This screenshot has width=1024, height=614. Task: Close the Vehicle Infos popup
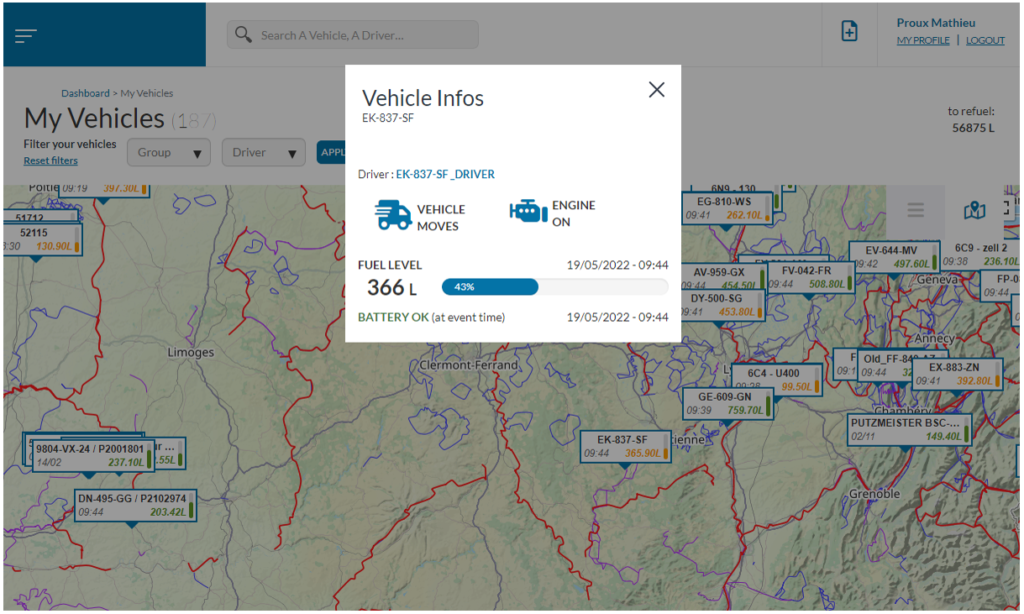pos(656,90)
